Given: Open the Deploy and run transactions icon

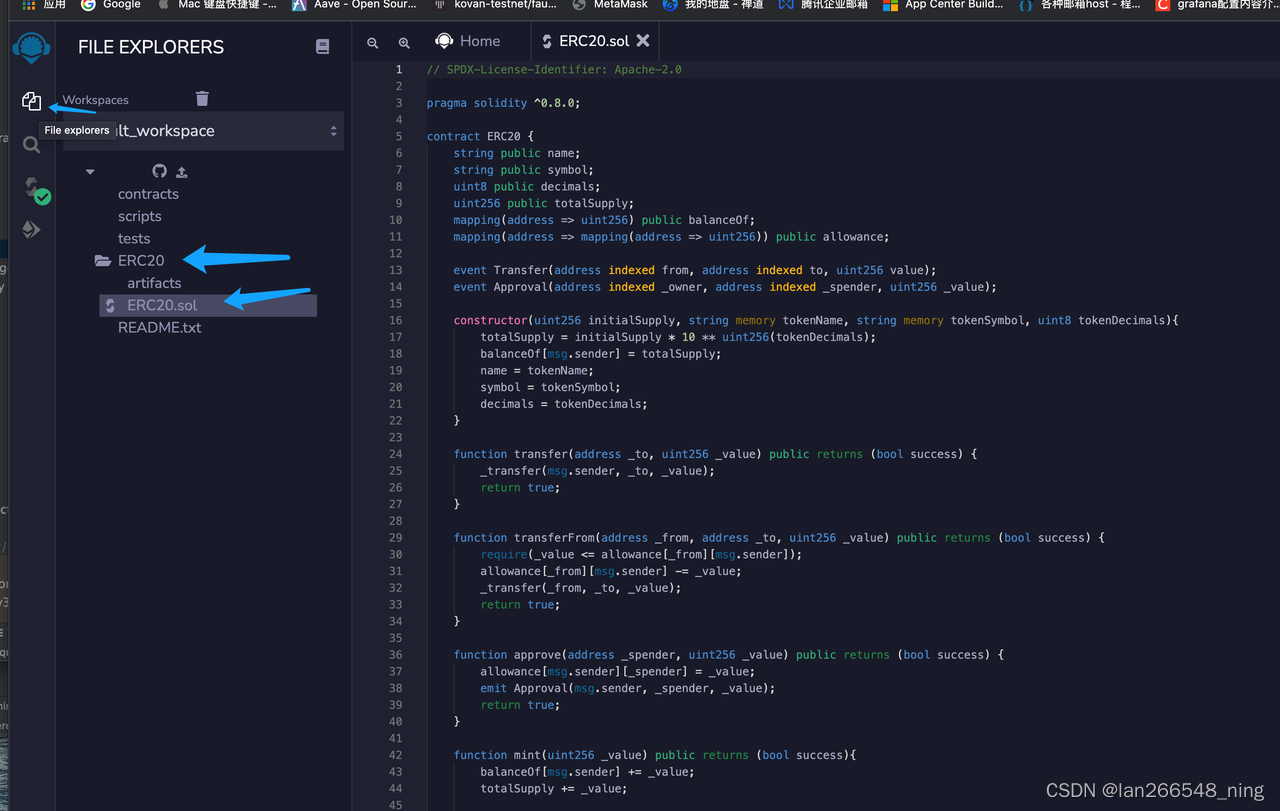Looking at the screenshot, I should coord(31,229).
